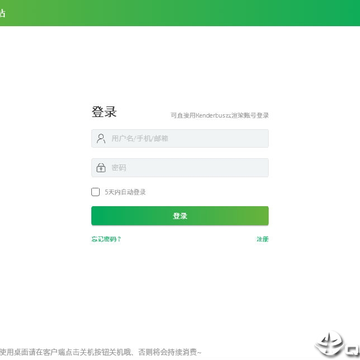Viewport: 360px width, 360px height.
Task: Click the user icon in username field
Action: 101,138
